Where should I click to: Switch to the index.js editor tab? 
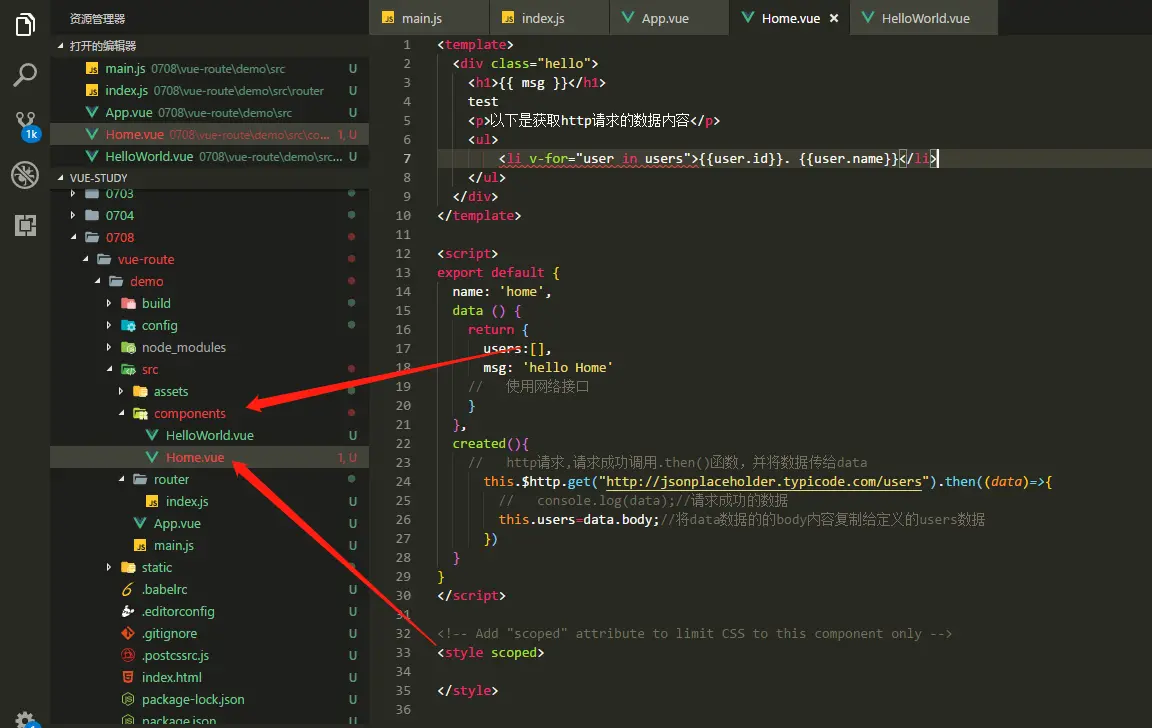coord(549,18)
